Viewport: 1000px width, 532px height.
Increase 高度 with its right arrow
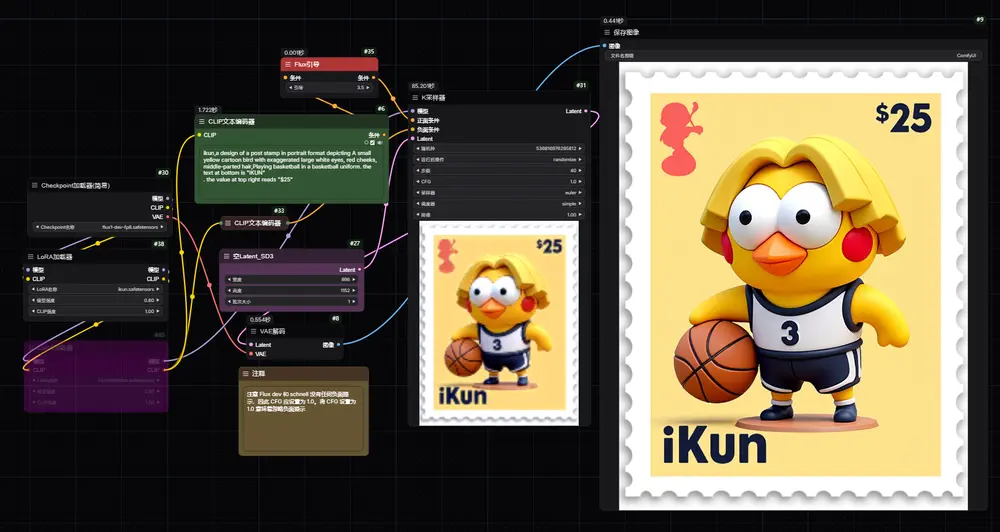click(354, 290)
